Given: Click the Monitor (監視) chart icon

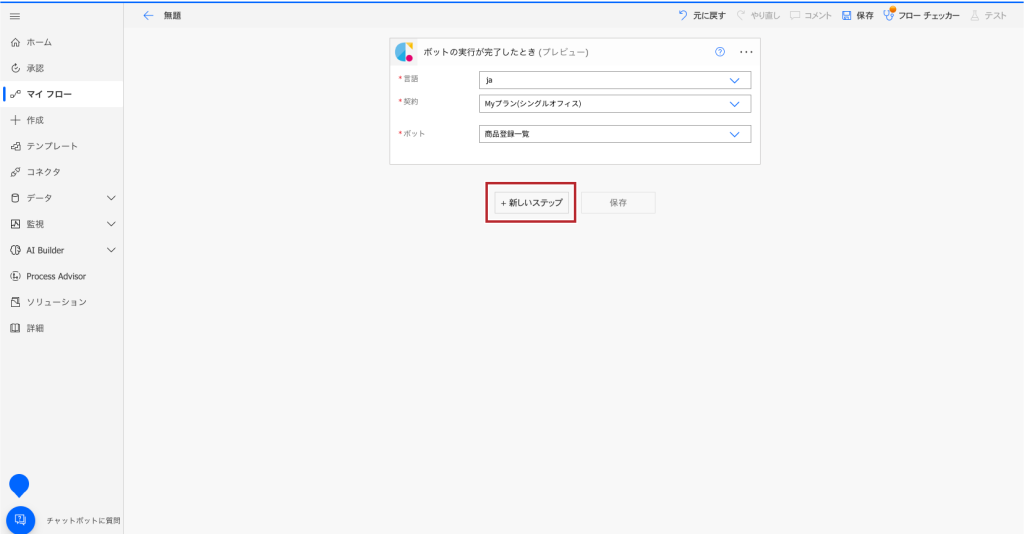Looking at the screenshot, I should (x=15, y=224).
